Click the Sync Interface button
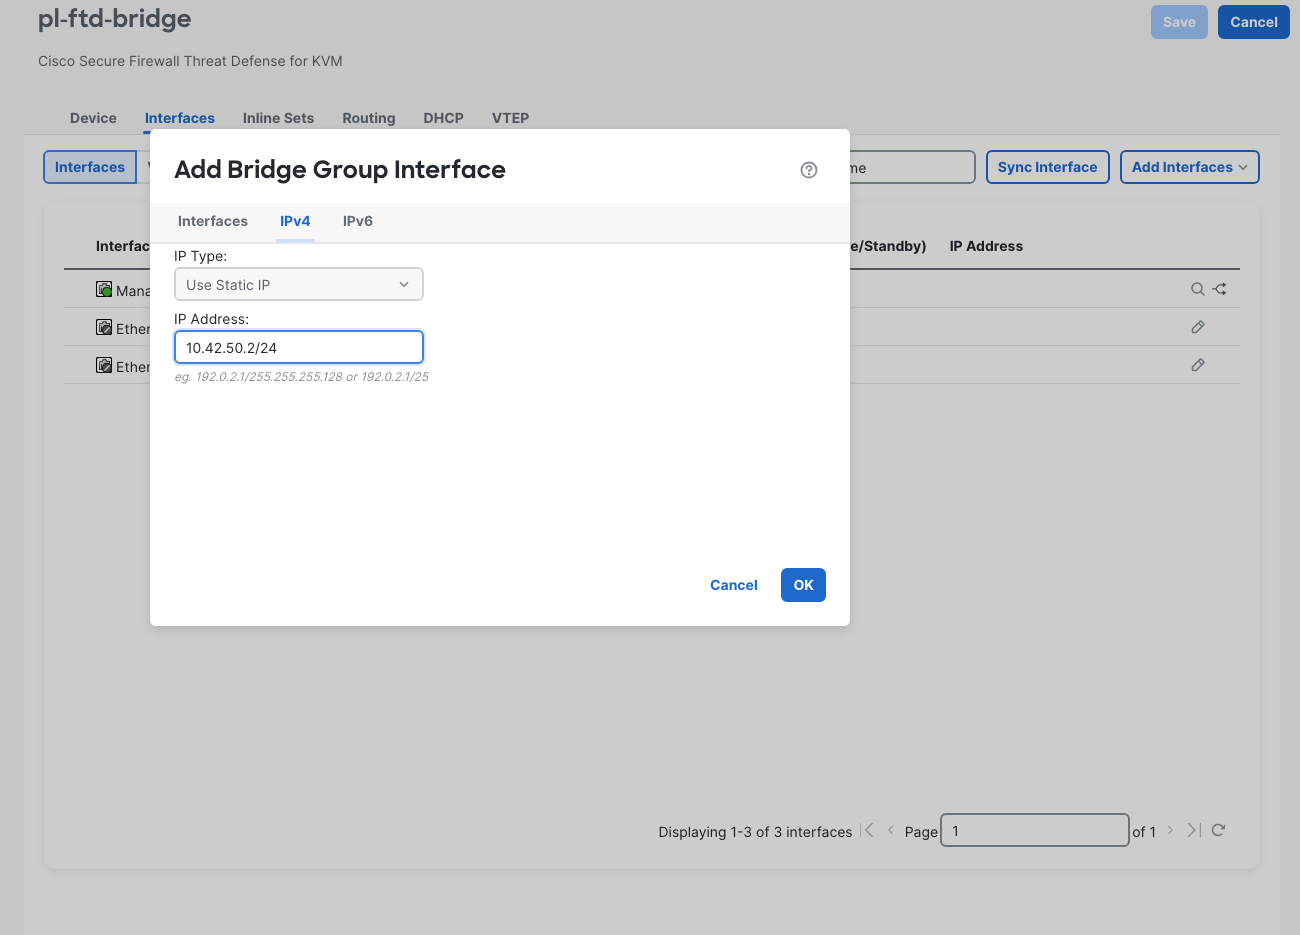This screenshot has height=935, width=1300. point(1047,167)
